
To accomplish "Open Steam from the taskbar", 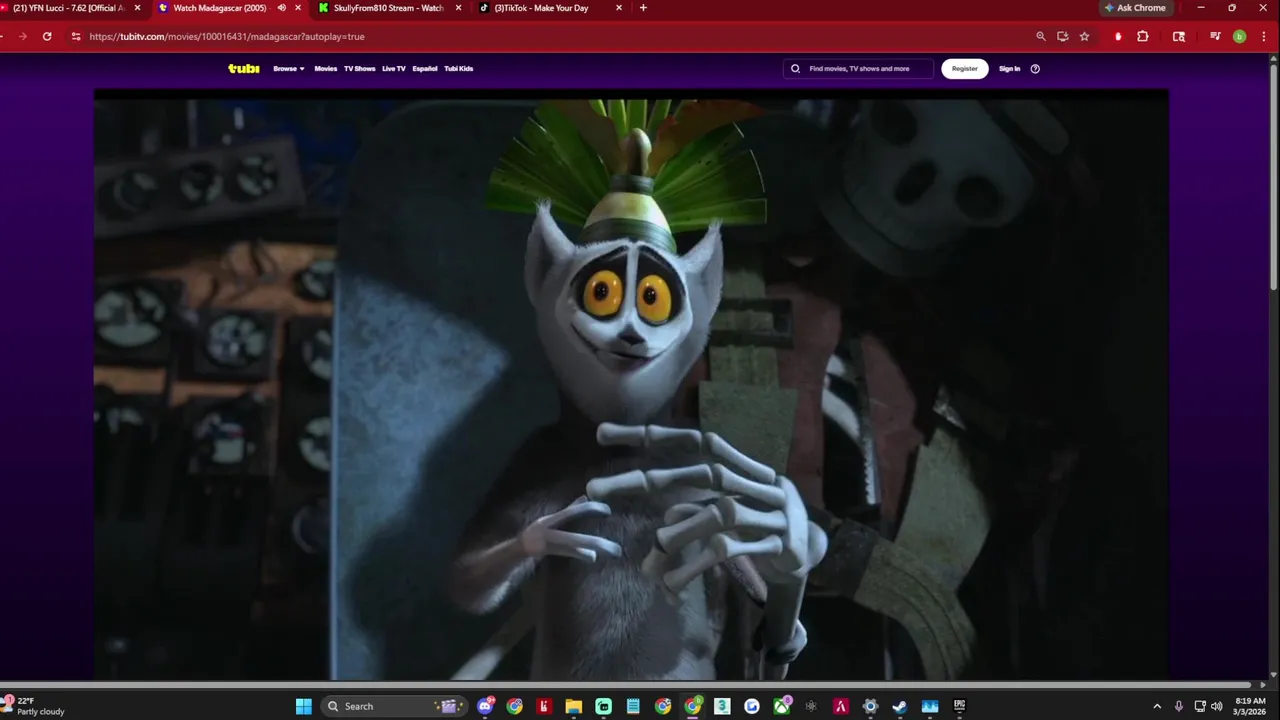I will coord(900,706).
